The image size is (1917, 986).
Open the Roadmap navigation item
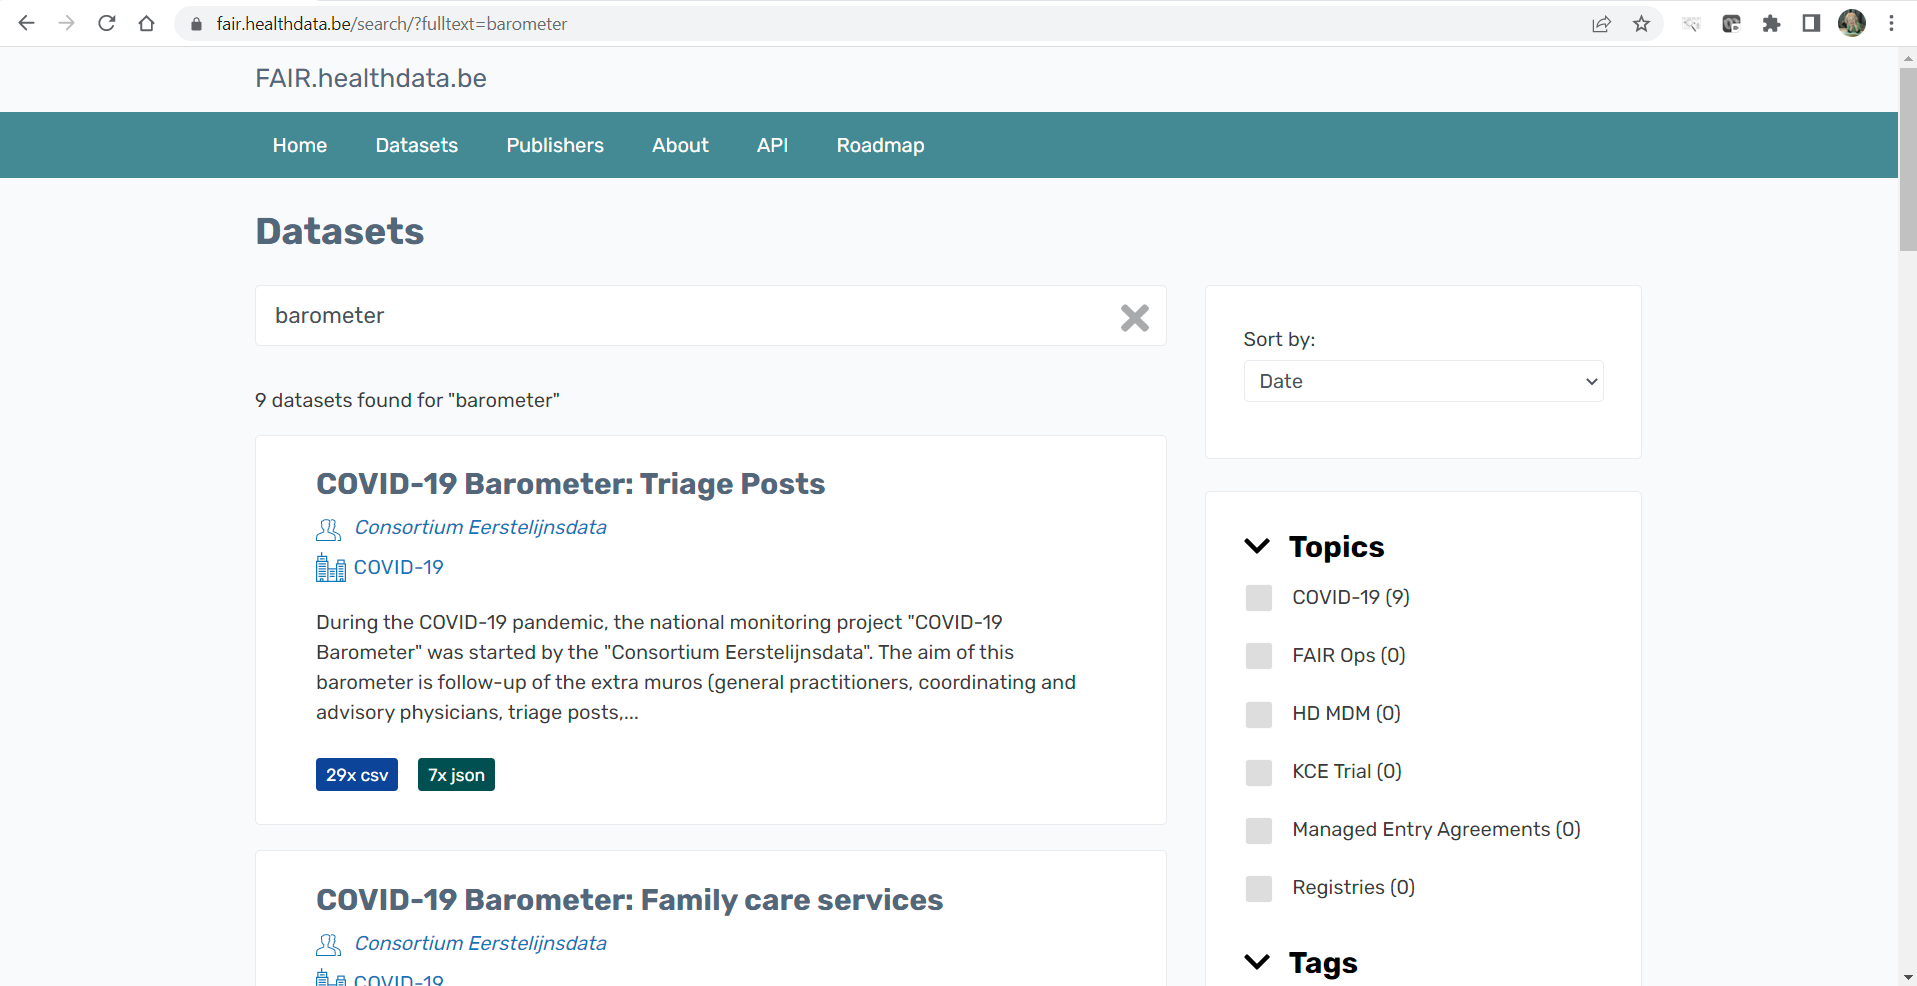(880, 145)
